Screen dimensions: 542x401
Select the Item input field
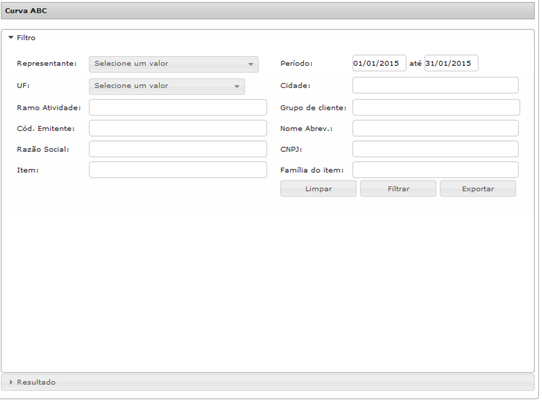(178, 170)
